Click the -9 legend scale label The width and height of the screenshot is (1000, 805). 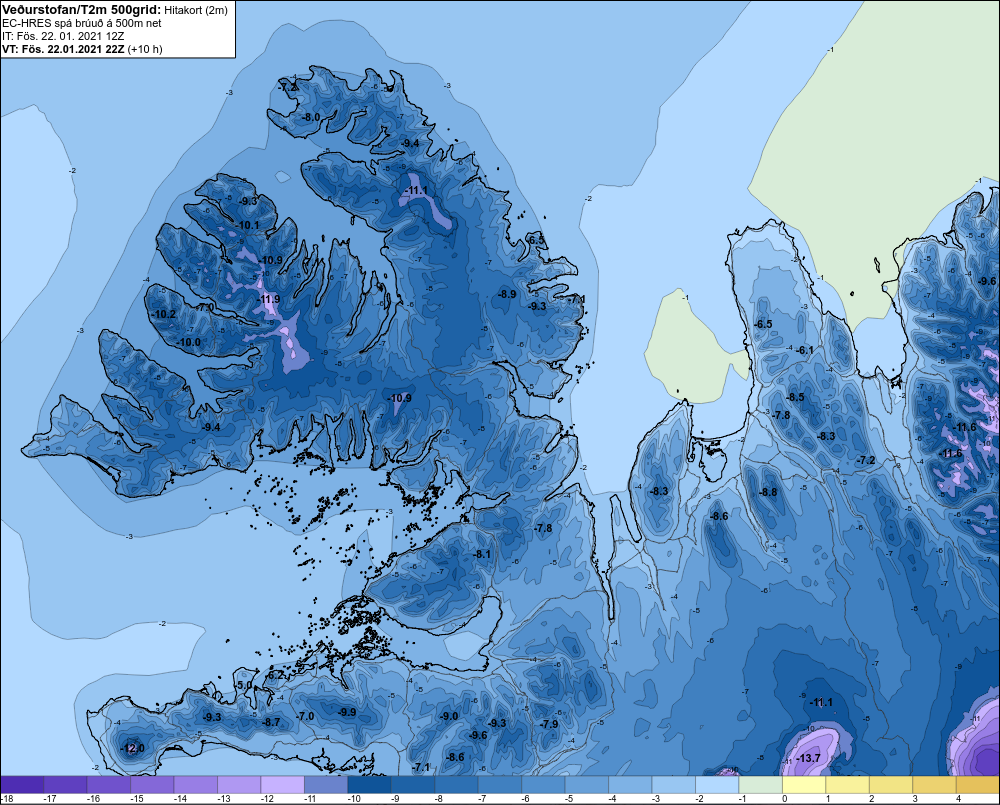(x=395, y=798)
